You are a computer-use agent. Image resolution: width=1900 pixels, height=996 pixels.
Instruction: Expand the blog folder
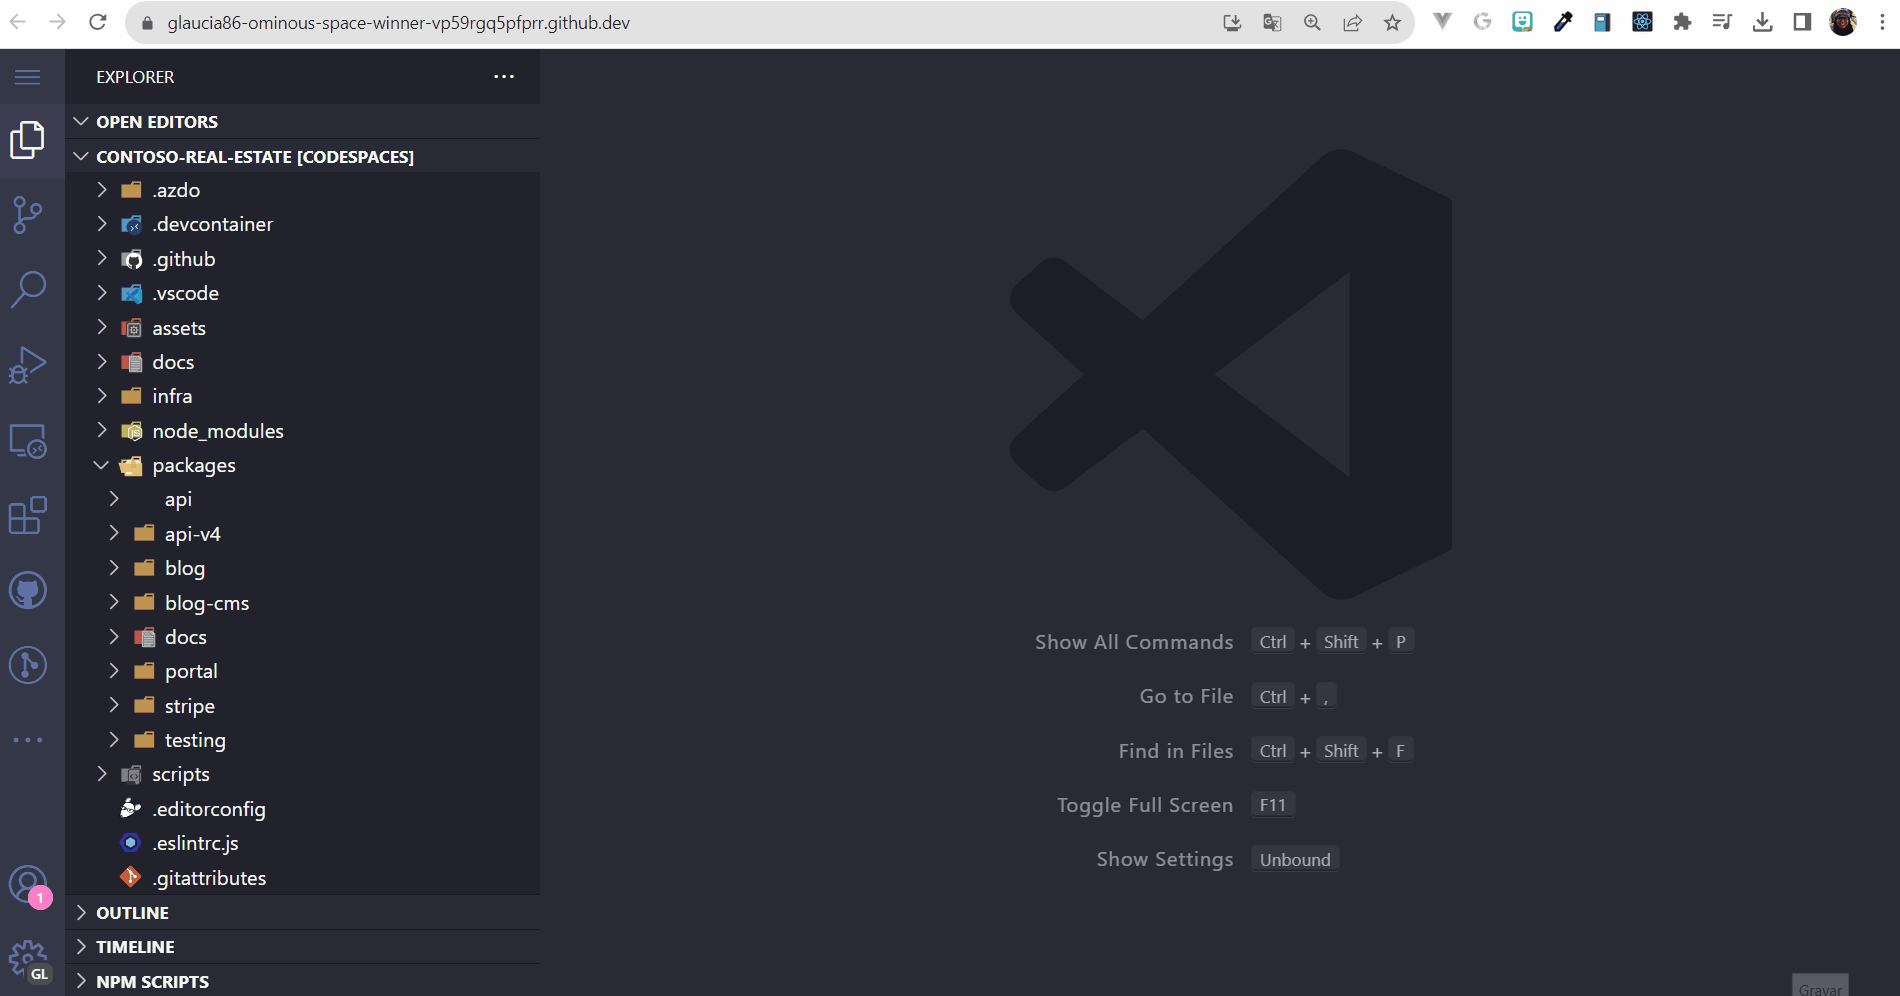(302, 568)
